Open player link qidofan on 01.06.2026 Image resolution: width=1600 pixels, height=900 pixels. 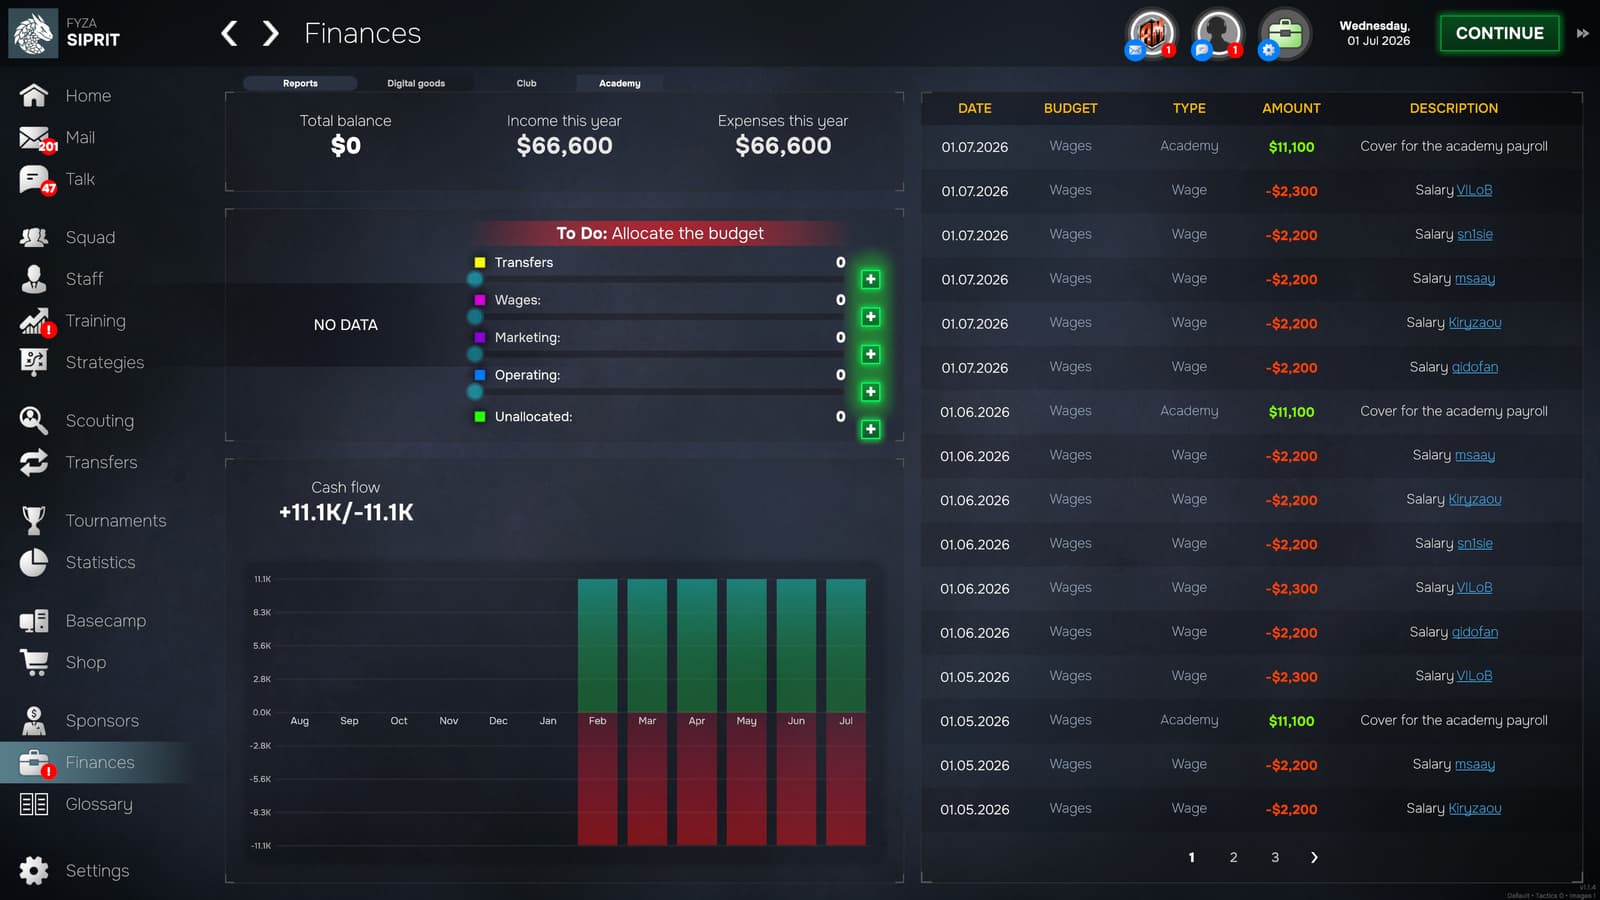click(1475, 632)
